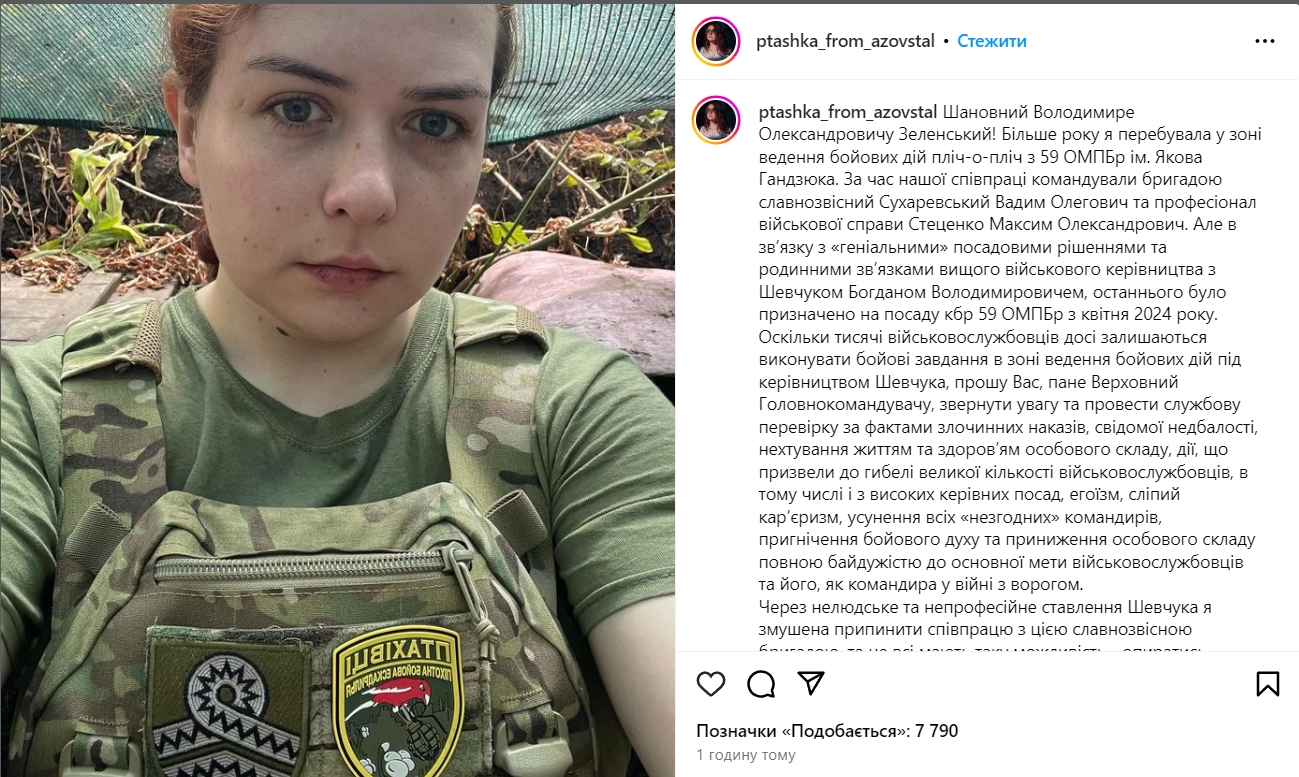The image size is (1299, 777).
Task: Follow the account via Стежити
Action: tap(991, 41)
